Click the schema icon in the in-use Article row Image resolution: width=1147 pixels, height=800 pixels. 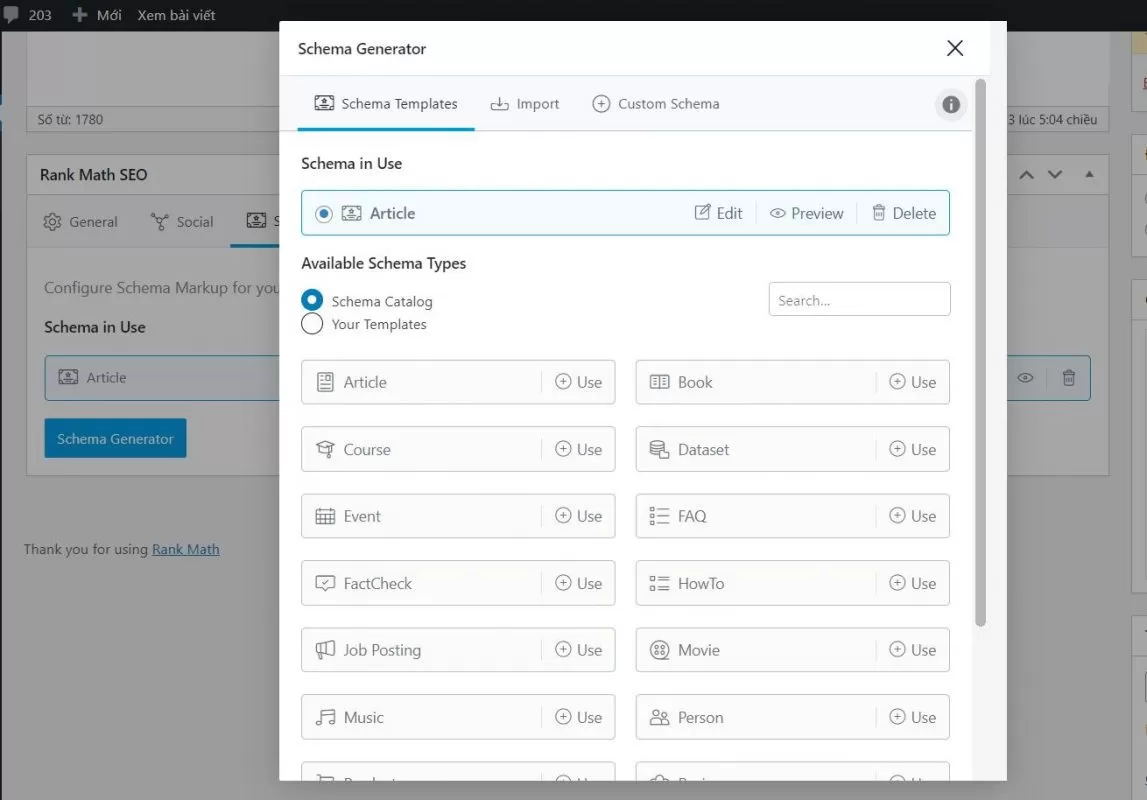click(351, 213)
